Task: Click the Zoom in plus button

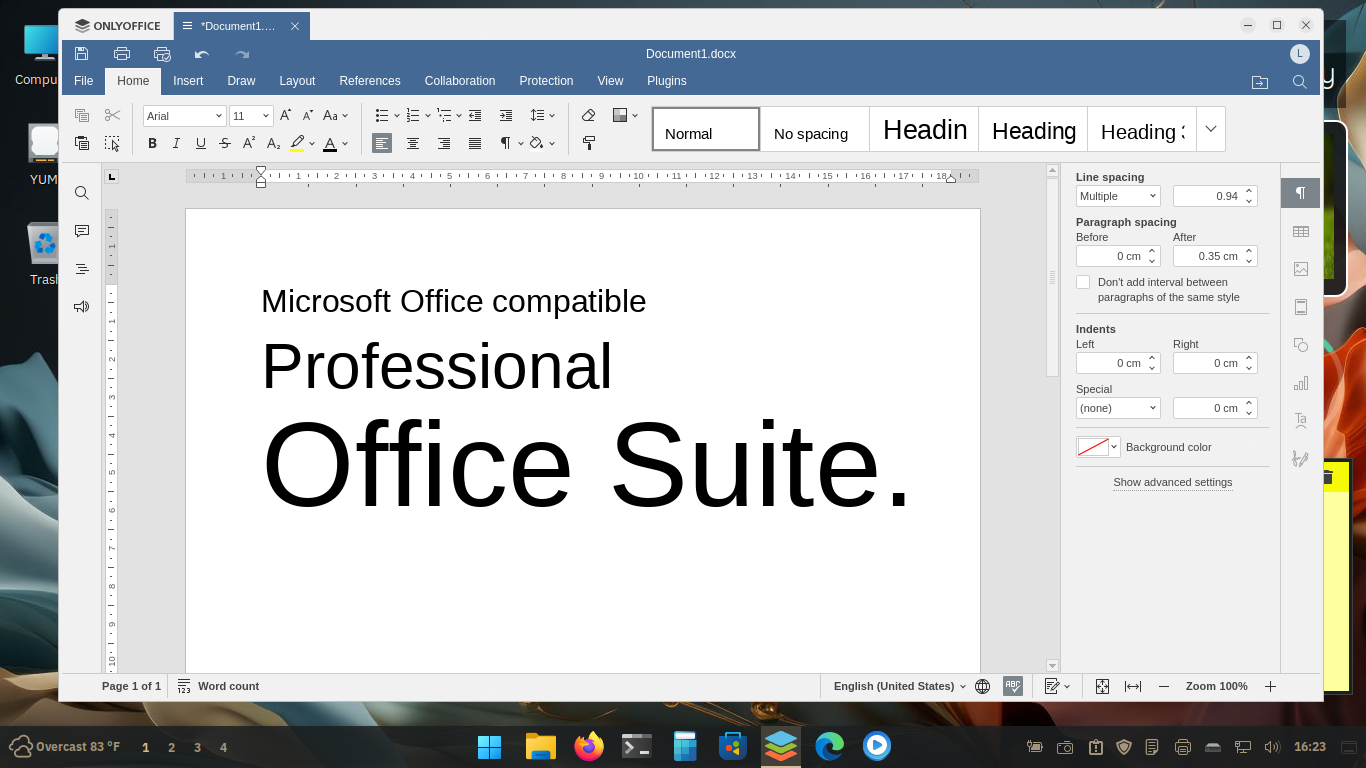Action: coord(1270,686)
